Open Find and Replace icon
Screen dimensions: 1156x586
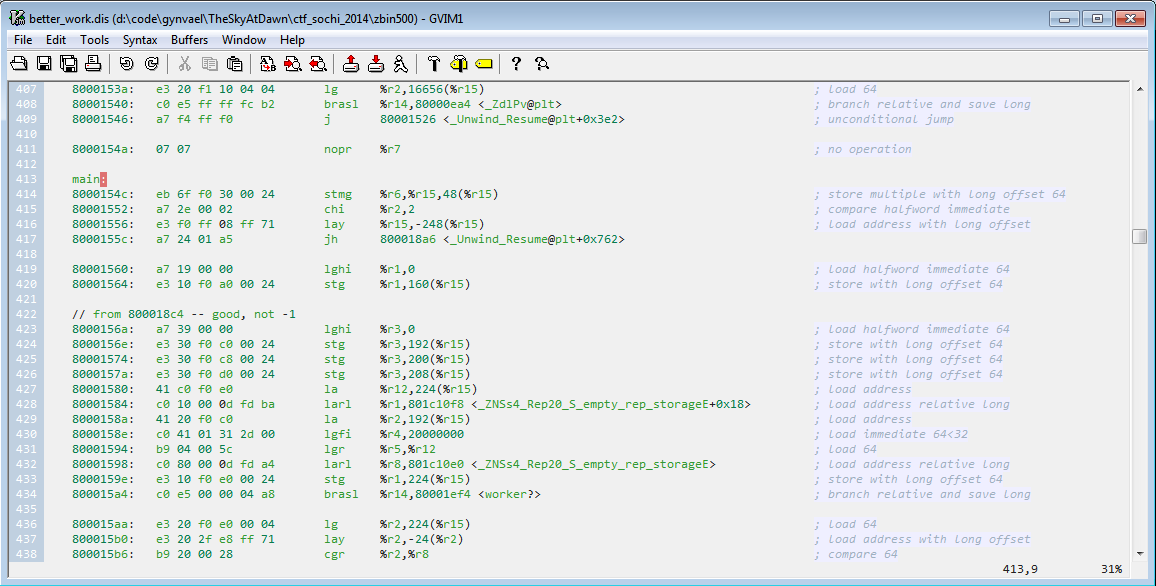pos(268,64)
